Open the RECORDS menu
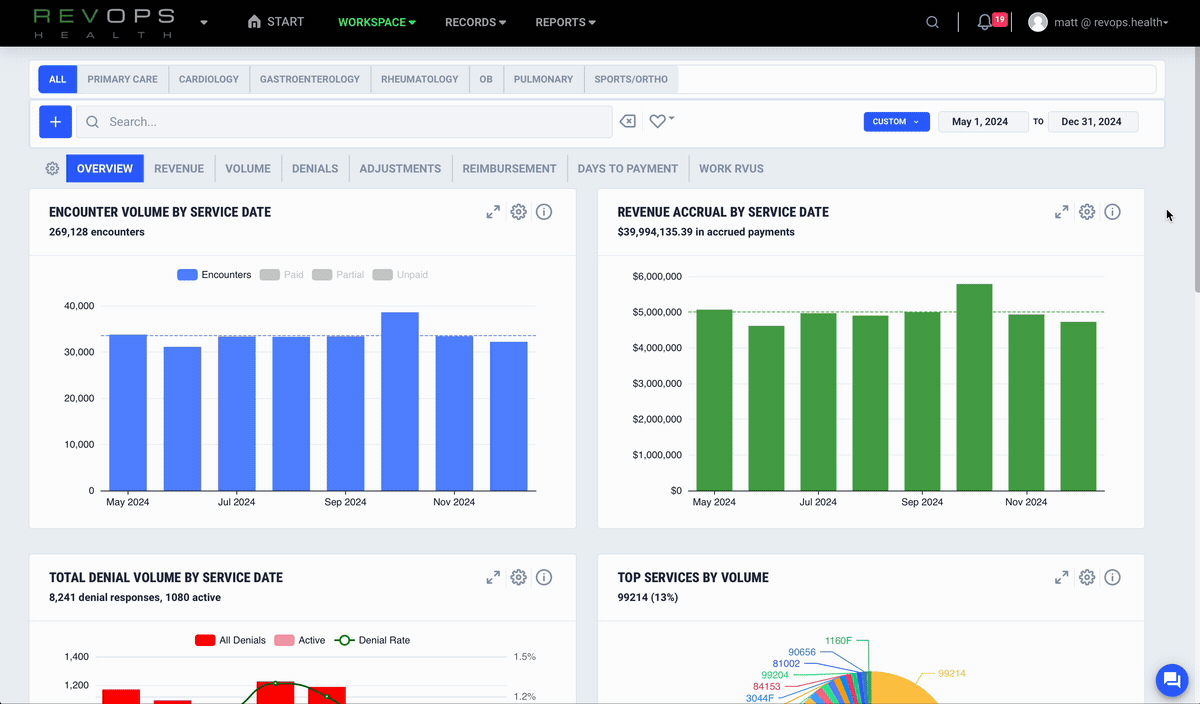The image size is (1200, 704). [475, 22]
